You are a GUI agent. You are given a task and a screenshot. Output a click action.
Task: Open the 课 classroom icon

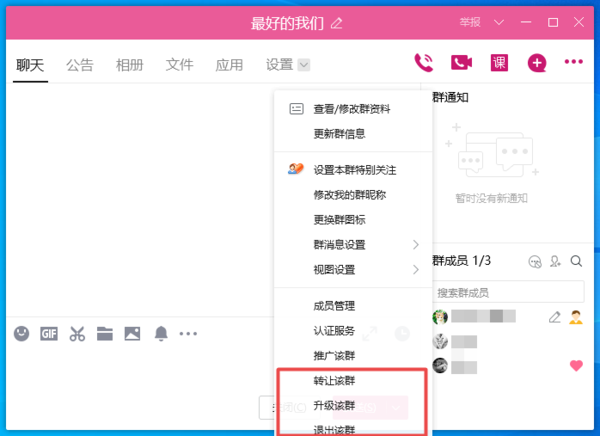499,62
